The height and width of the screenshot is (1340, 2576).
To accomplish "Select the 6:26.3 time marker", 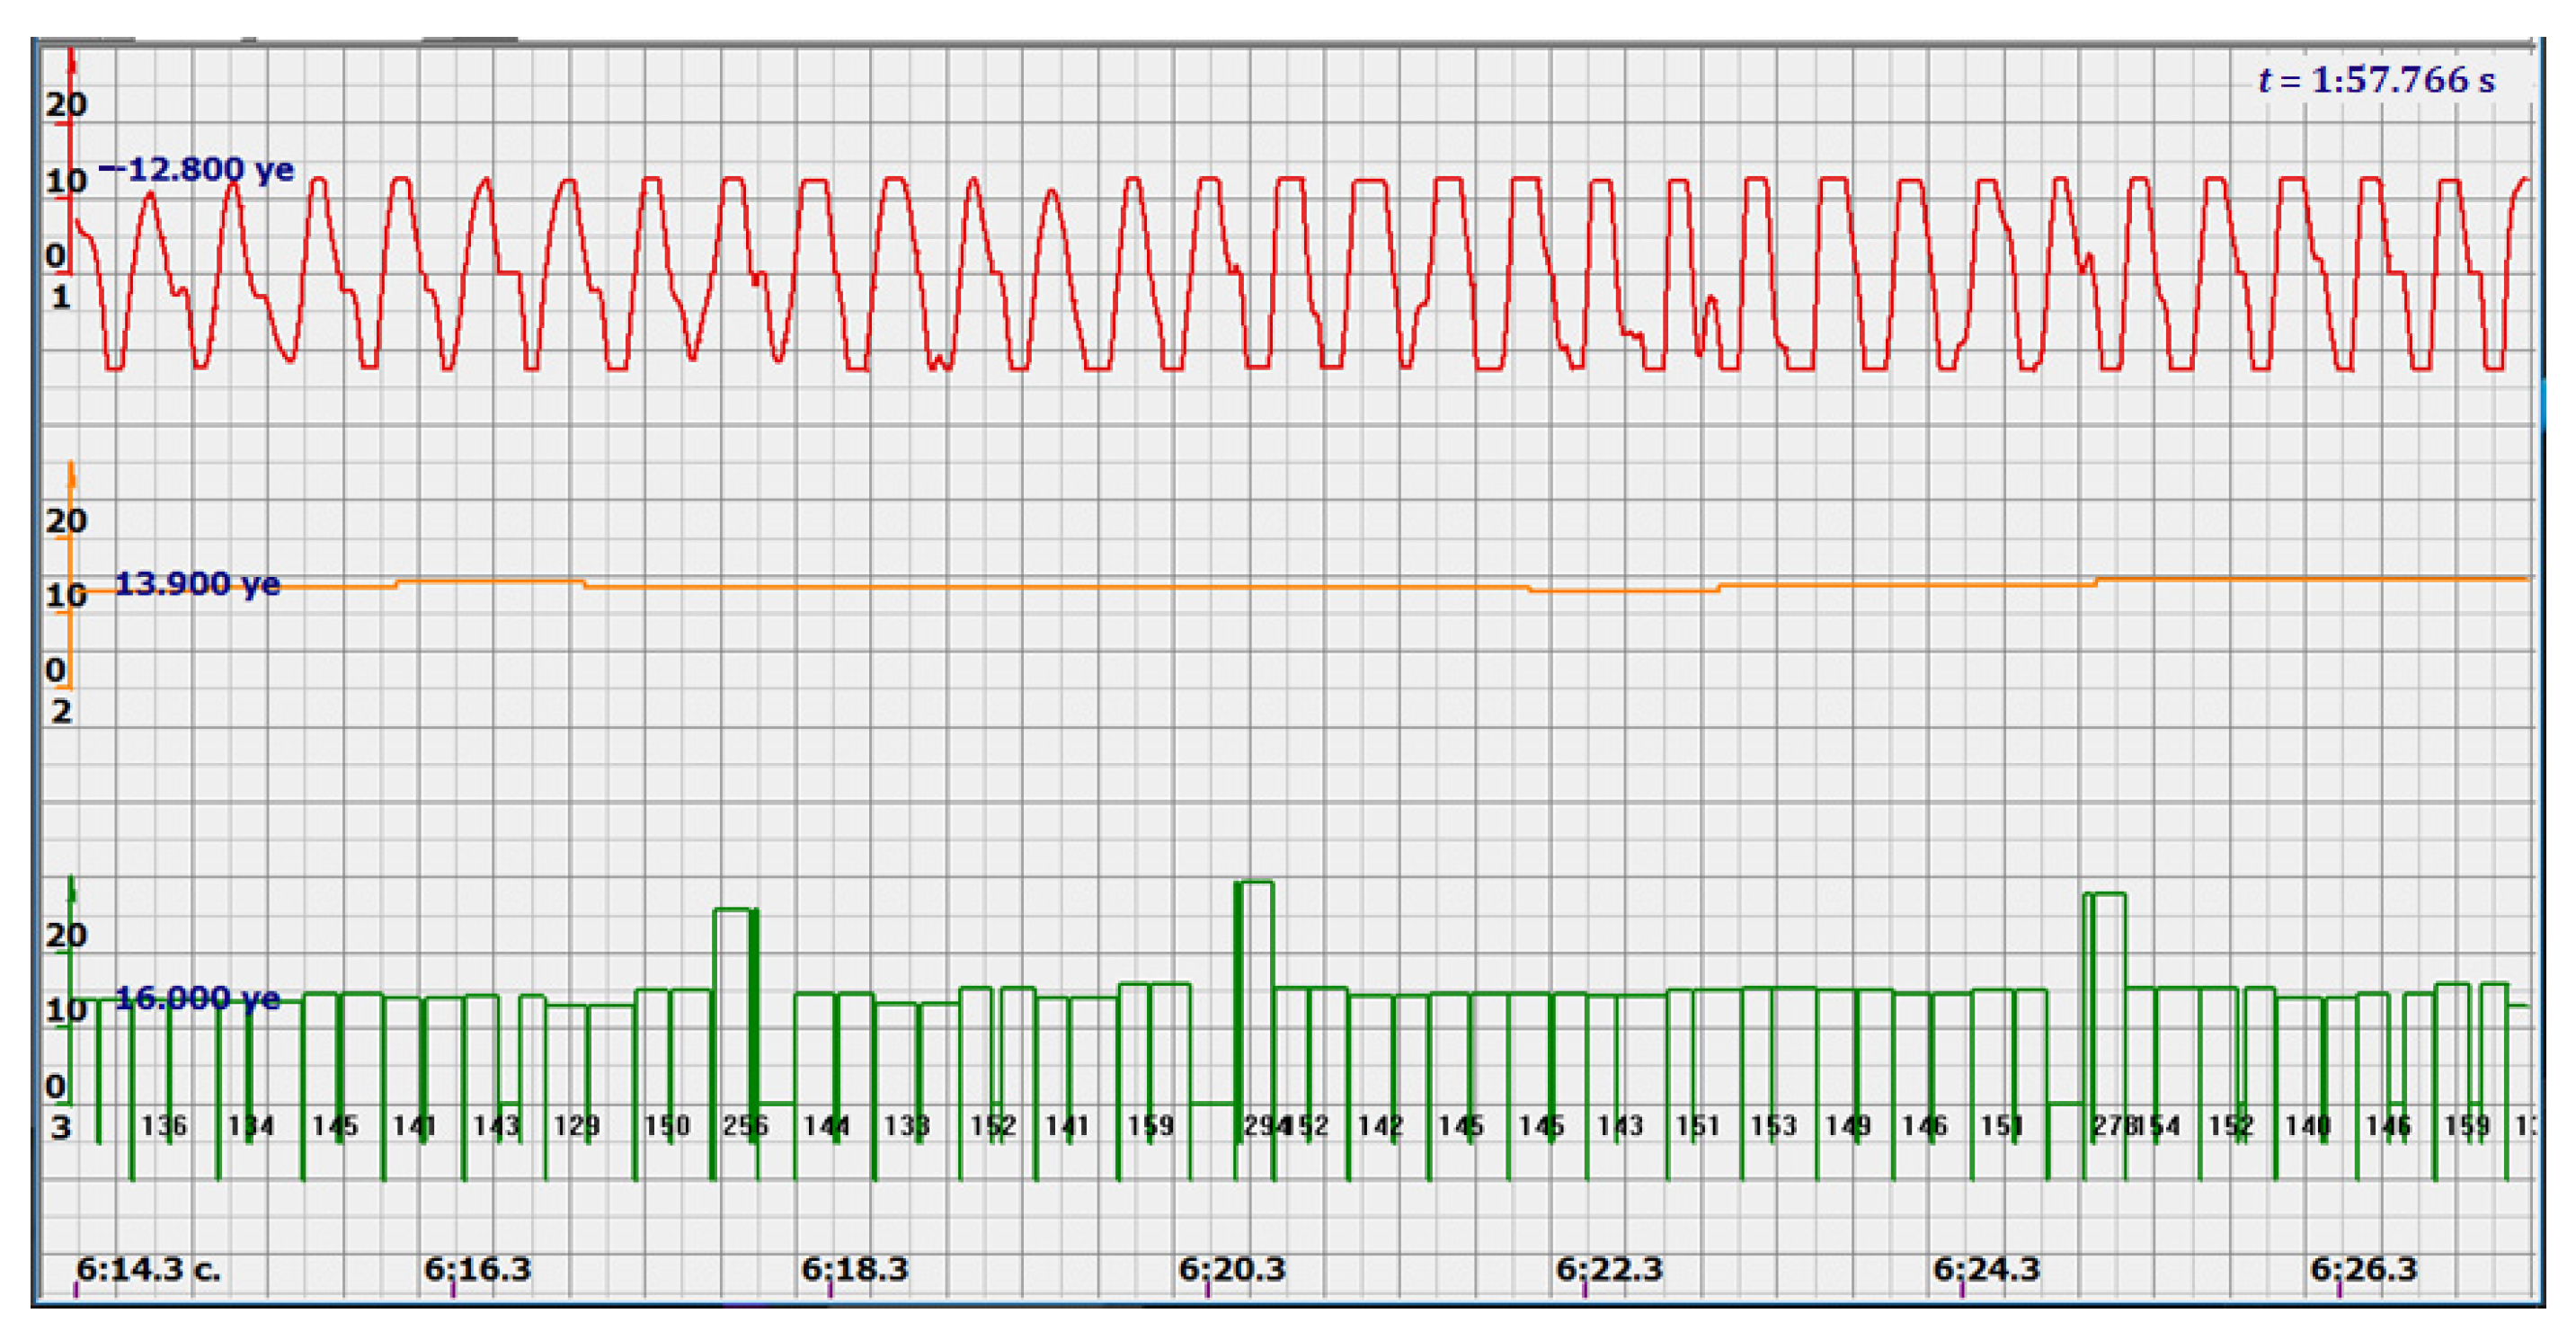I will (2362, 1269).
